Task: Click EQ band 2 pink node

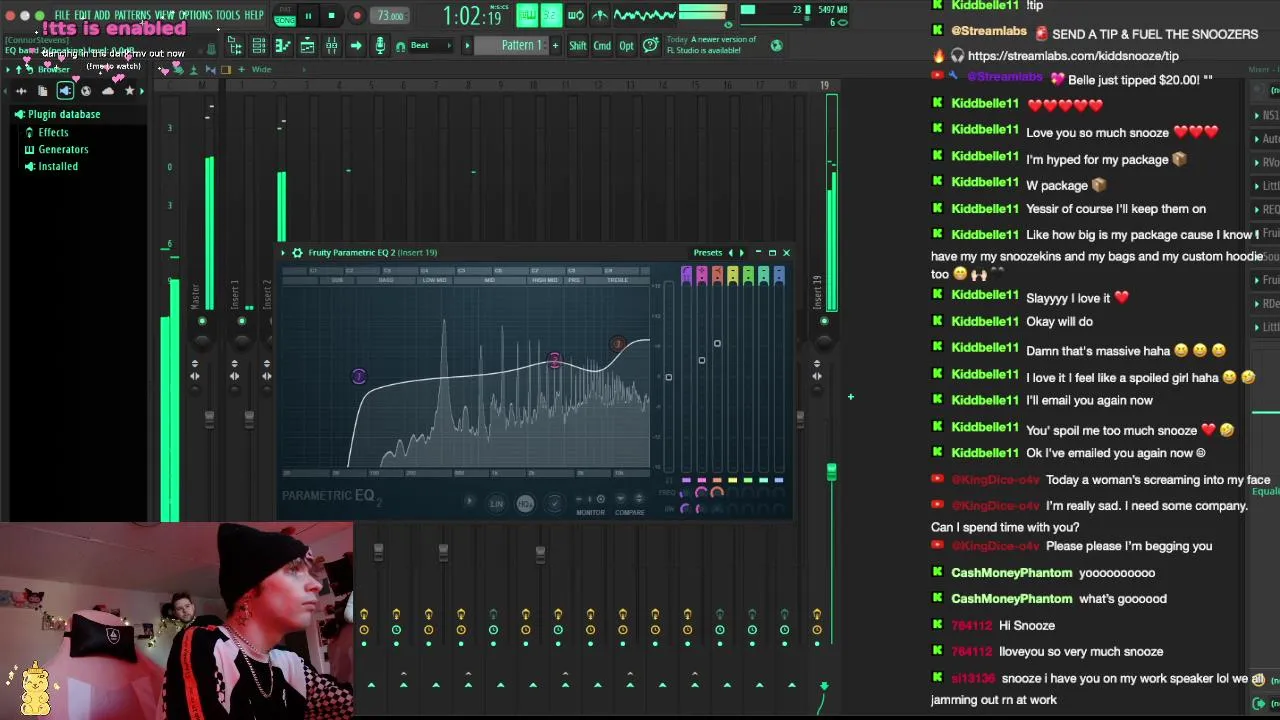Action: click(555, 361)
